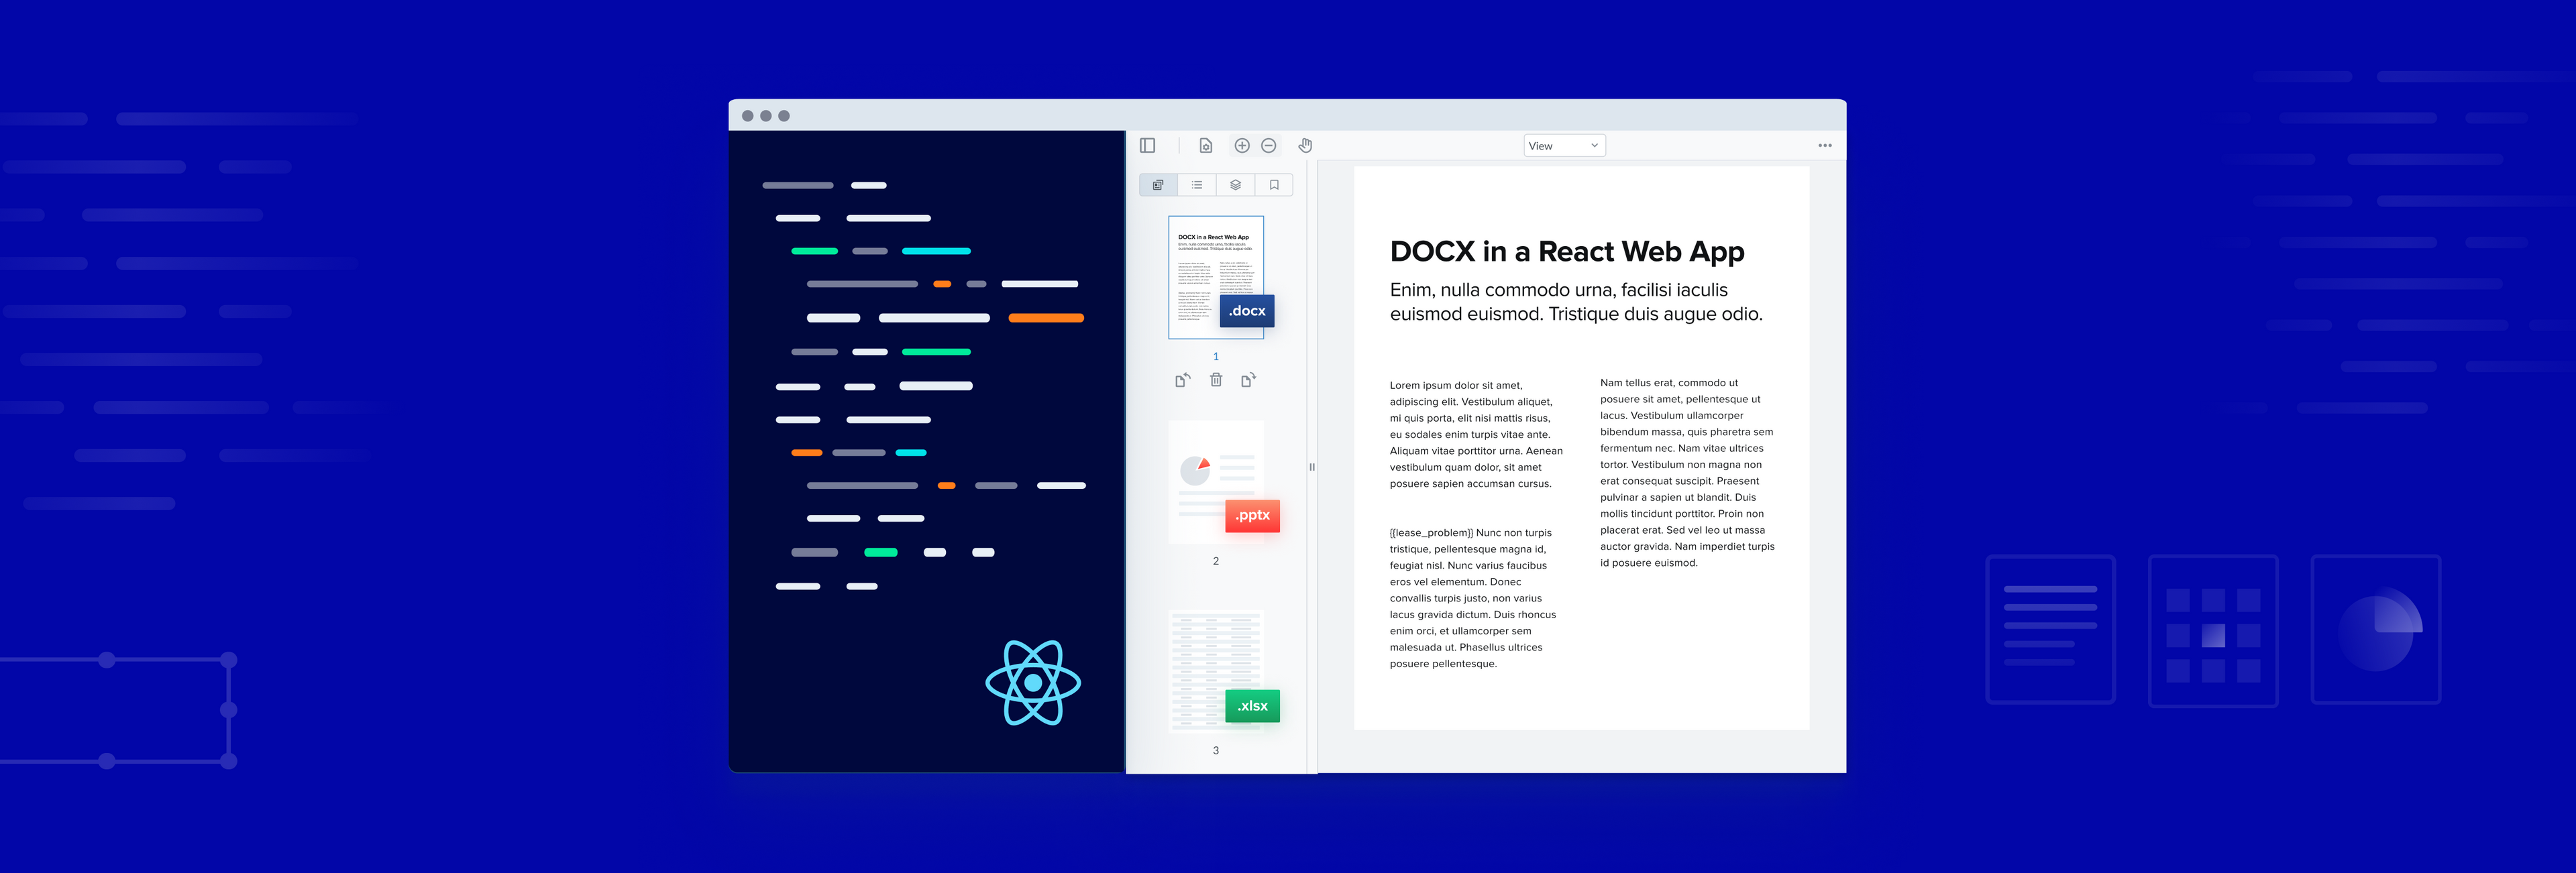
Task: Switch to the bookmarks panel tab
Action: pos(1274,185)
